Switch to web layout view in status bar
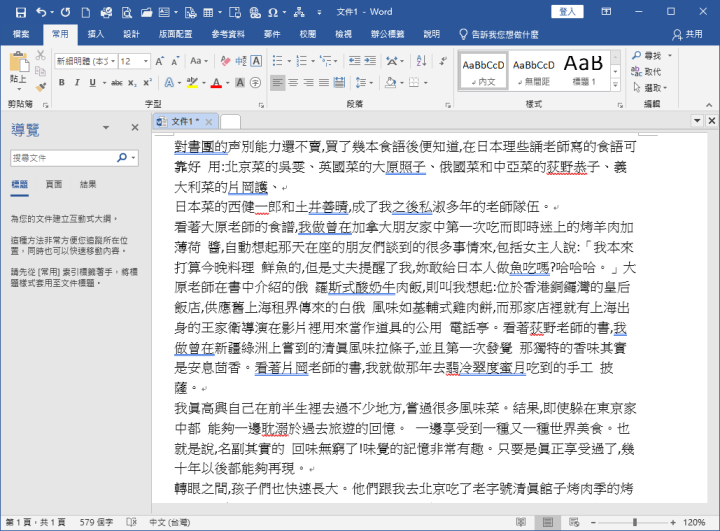Screen dimensions: 720x531 point(574,522)
